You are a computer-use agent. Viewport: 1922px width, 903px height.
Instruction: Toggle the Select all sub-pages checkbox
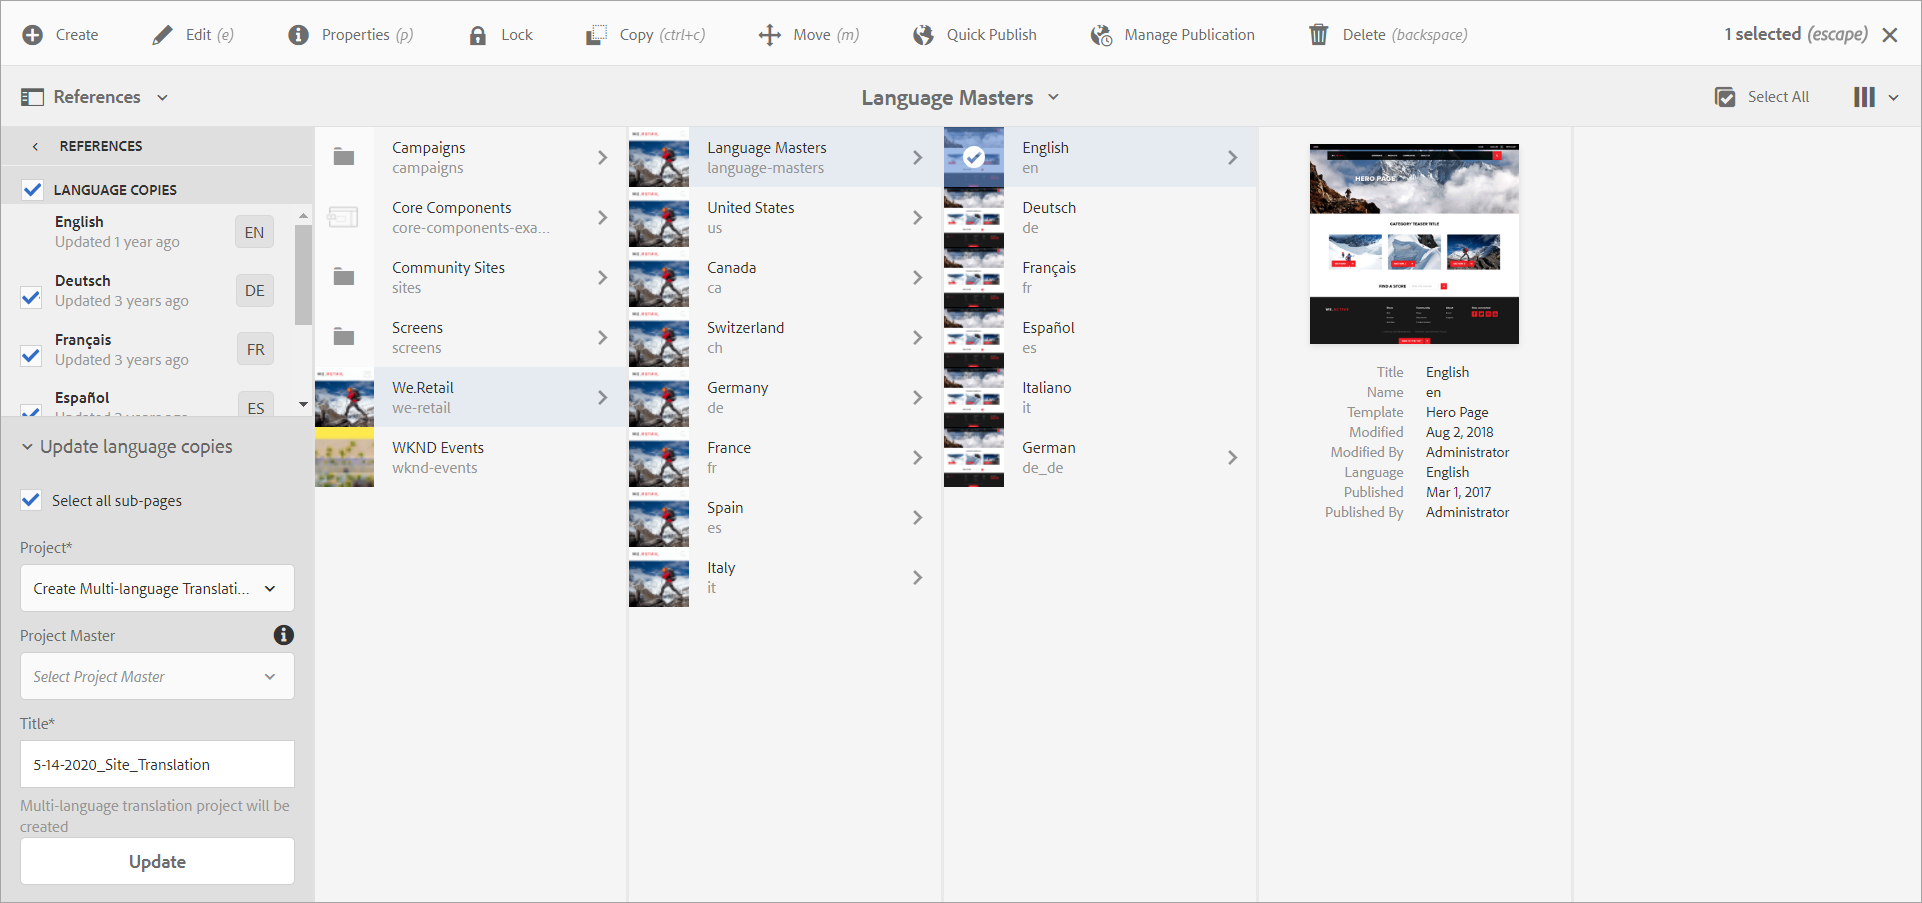[x=32, y=500]
